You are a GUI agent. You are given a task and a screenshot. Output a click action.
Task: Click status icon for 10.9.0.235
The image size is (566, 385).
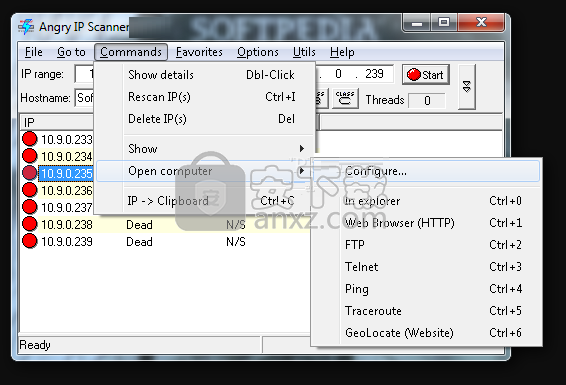30,172
